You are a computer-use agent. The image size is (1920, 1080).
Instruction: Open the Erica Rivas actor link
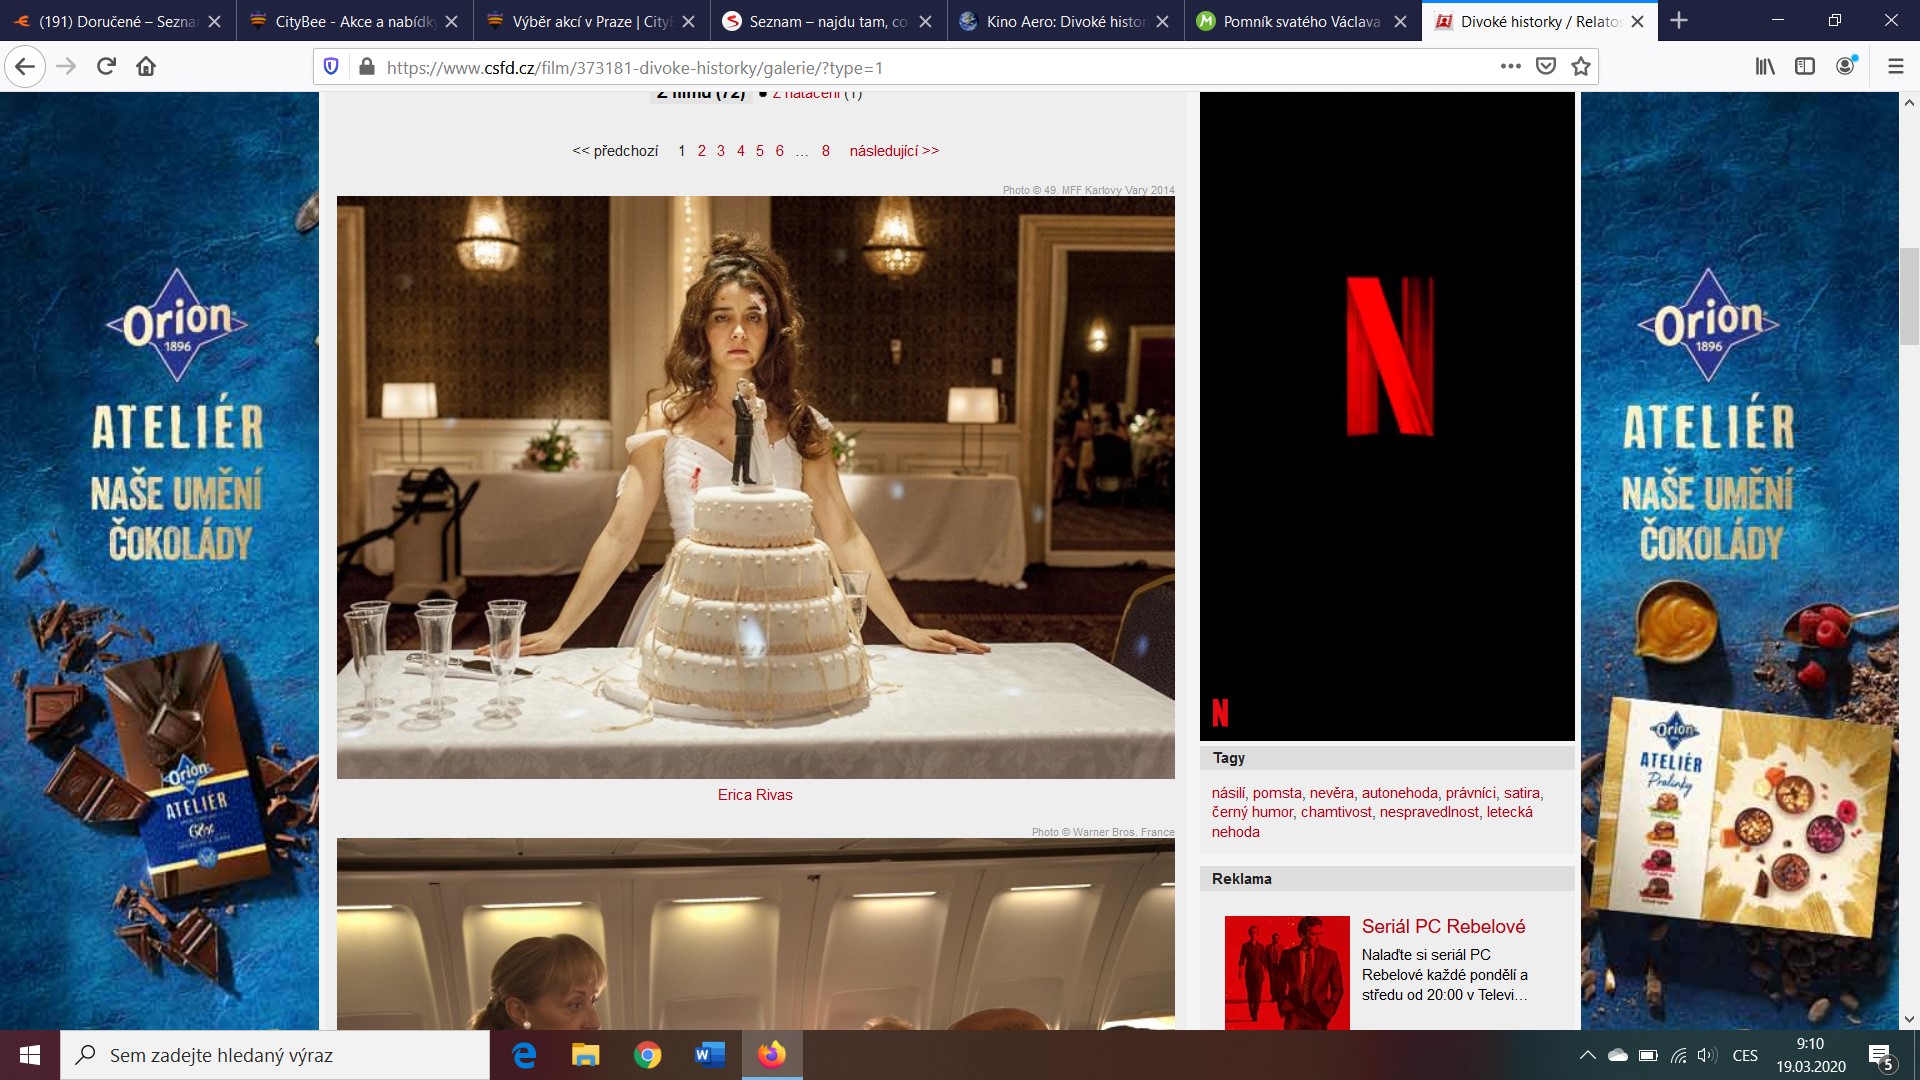pos(755,795)
